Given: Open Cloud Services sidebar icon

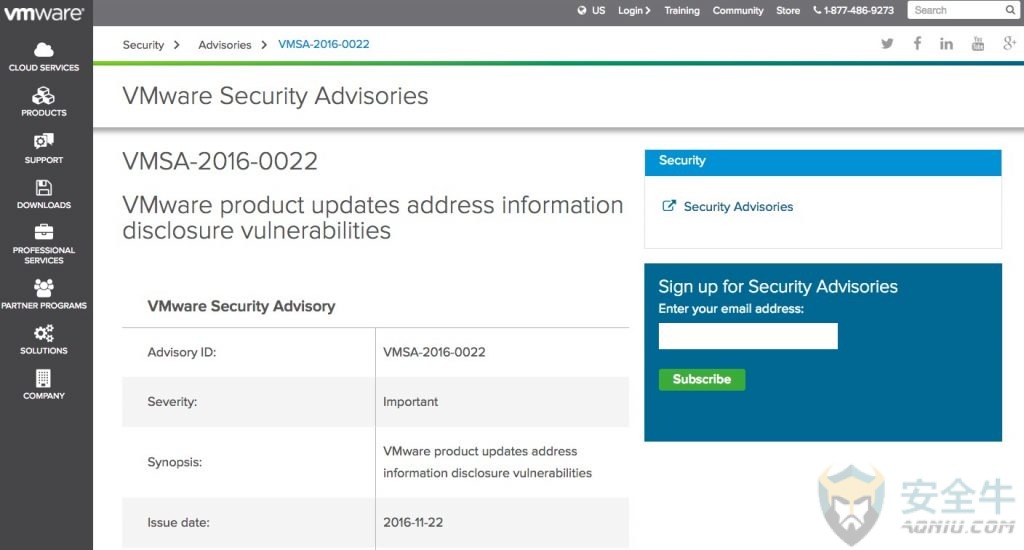Looking at the screenshot, I should pyautogui.click(x=44, y=50).
